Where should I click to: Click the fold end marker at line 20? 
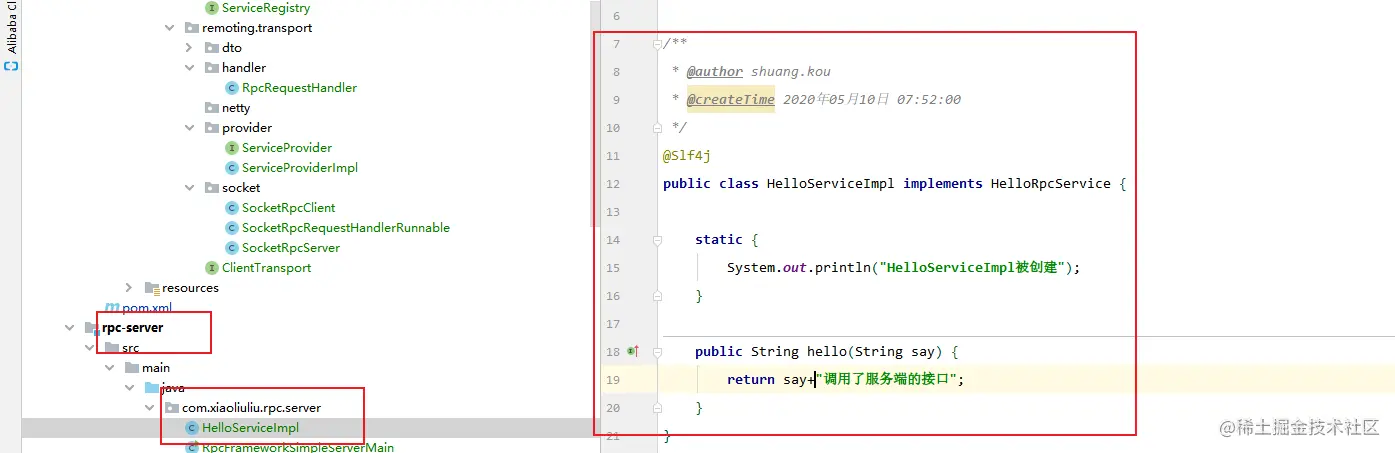(656, 408)
